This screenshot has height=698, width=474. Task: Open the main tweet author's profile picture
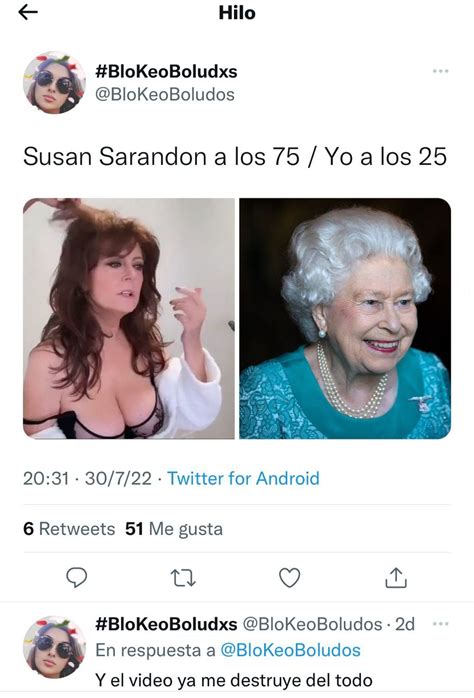click(54, 82)
